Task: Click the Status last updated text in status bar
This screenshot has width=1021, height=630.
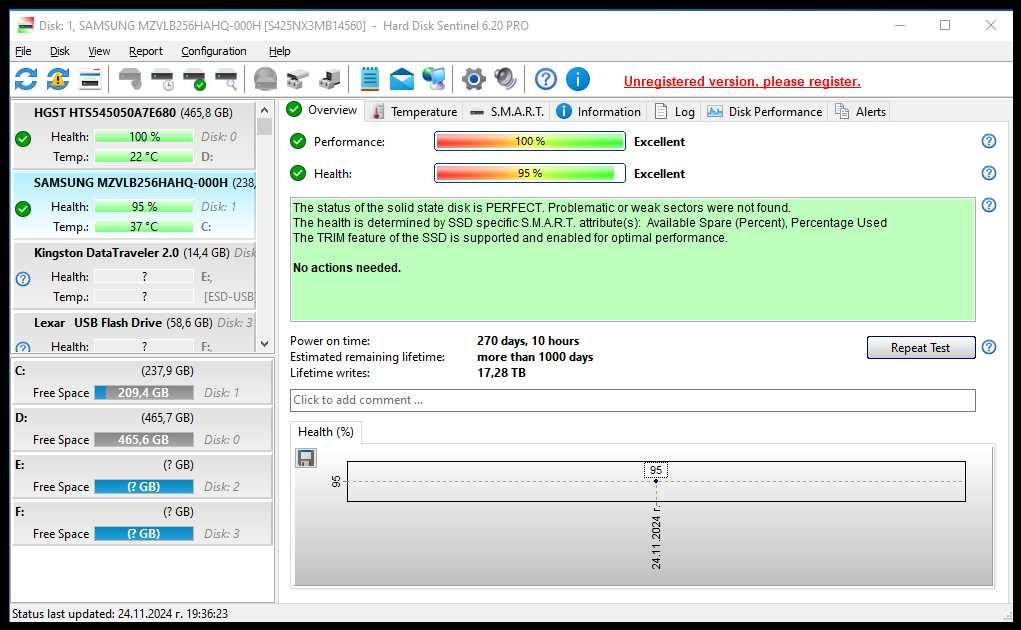Action: click(120, 613)
